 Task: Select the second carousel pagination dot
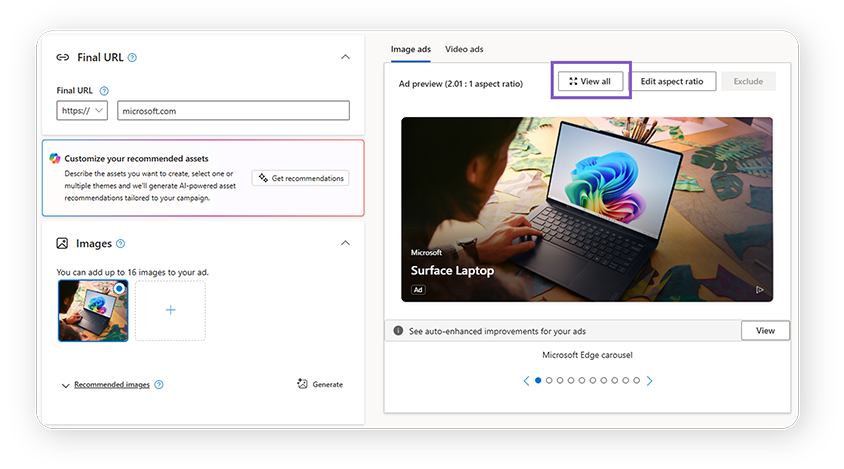tap(549, 381)
